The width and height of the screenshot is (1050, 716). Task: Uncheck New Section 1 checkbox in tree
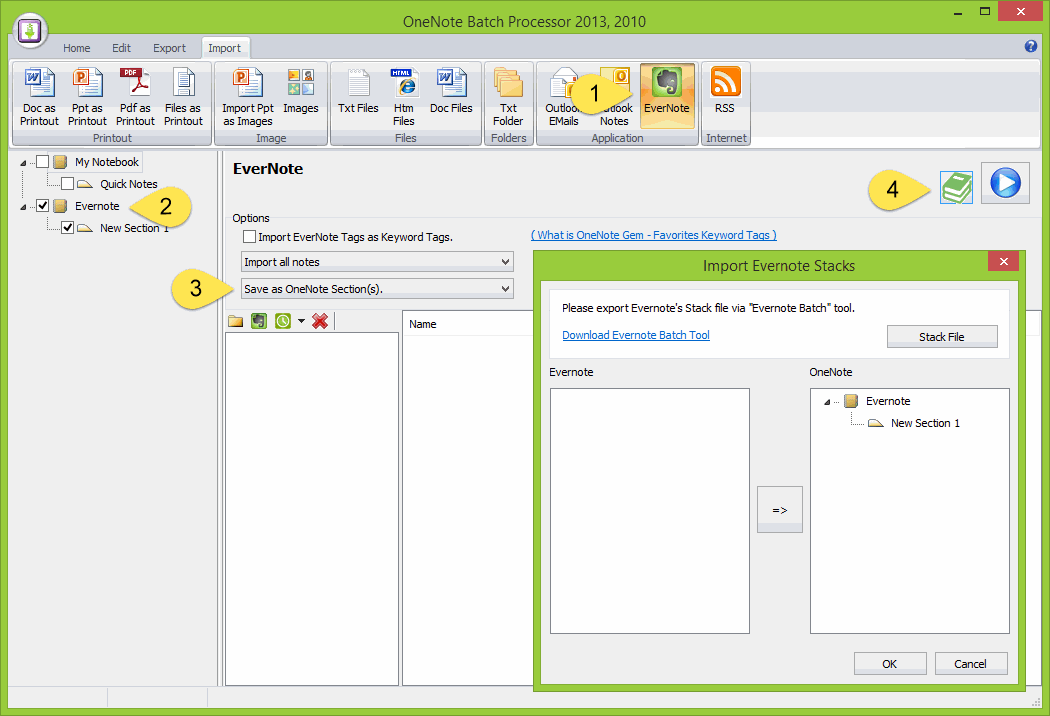click(x=68, y=228)
